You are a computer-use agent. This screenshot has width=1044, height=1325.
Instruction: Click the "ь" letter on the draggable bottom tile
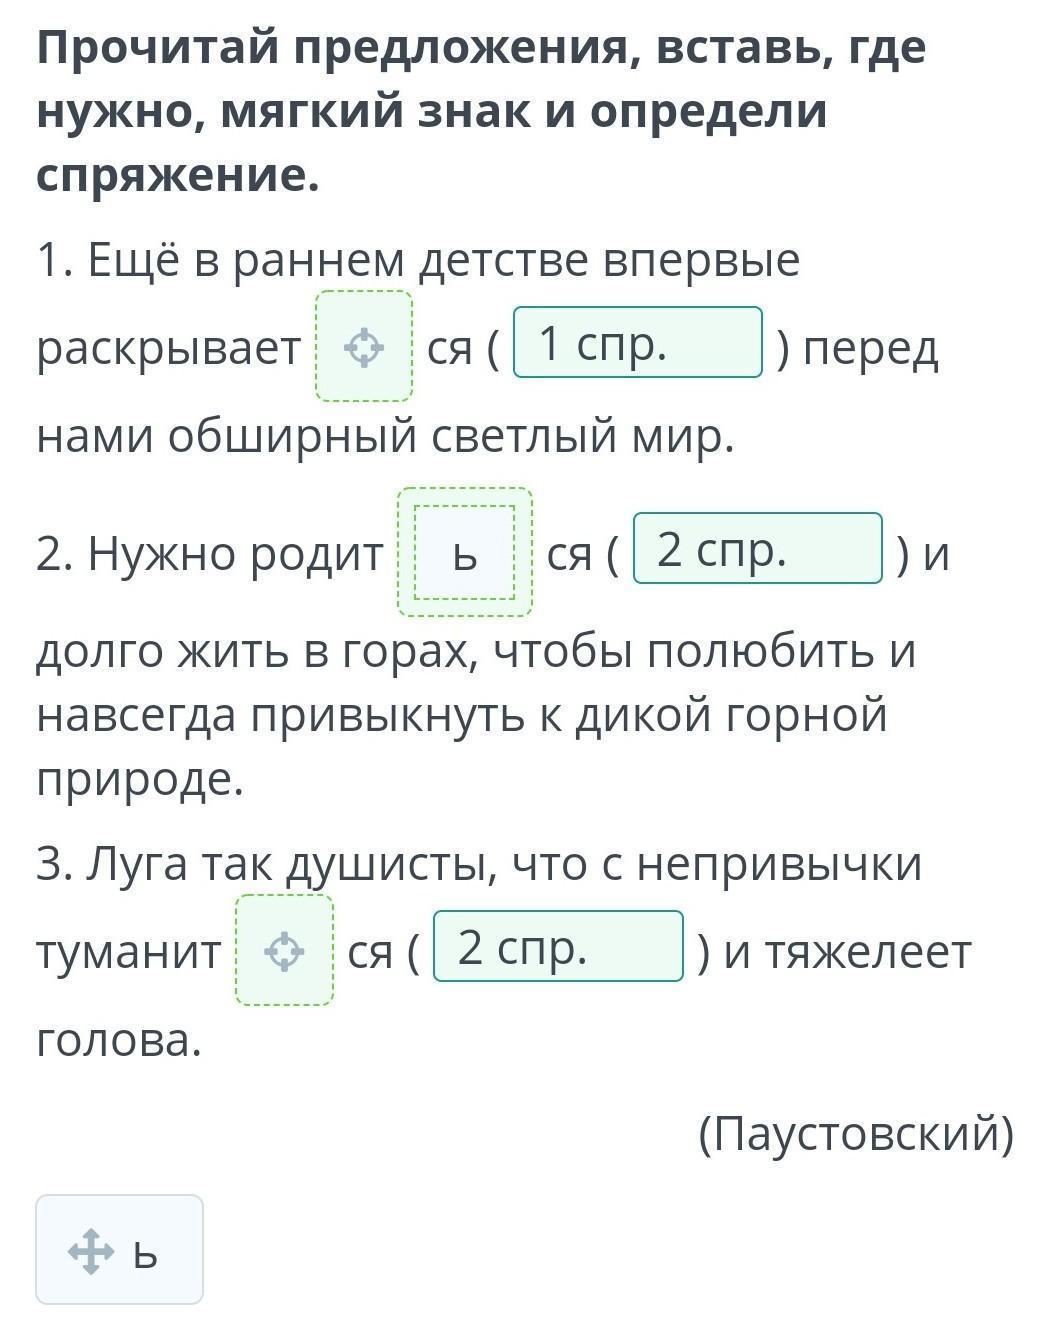point(146,1252)
